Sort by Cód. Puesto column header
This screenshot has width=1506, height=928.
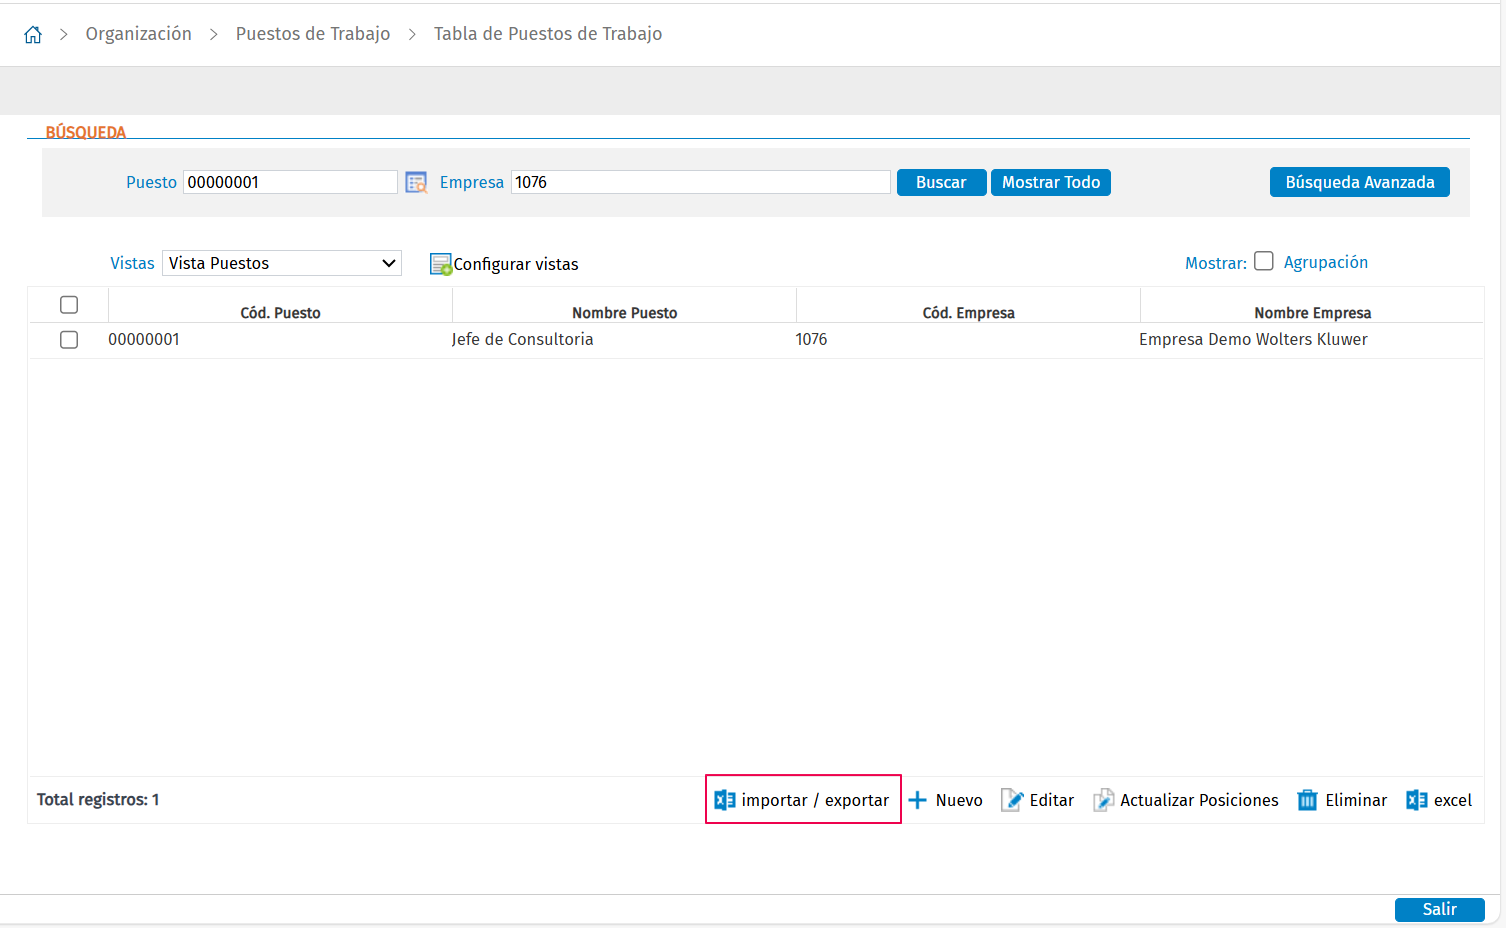pos(281,313)
